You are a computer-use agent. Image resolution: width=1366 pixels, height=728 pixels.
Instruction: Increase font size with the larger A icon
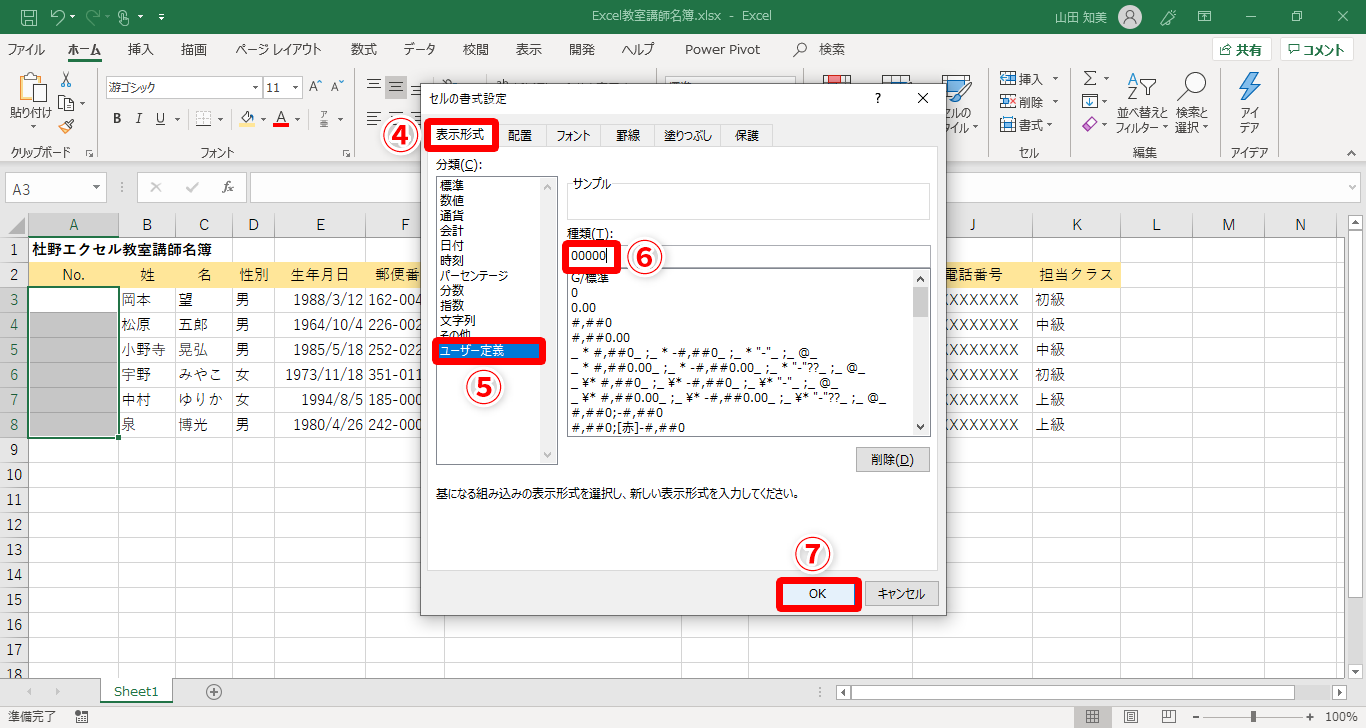point(315,87)
